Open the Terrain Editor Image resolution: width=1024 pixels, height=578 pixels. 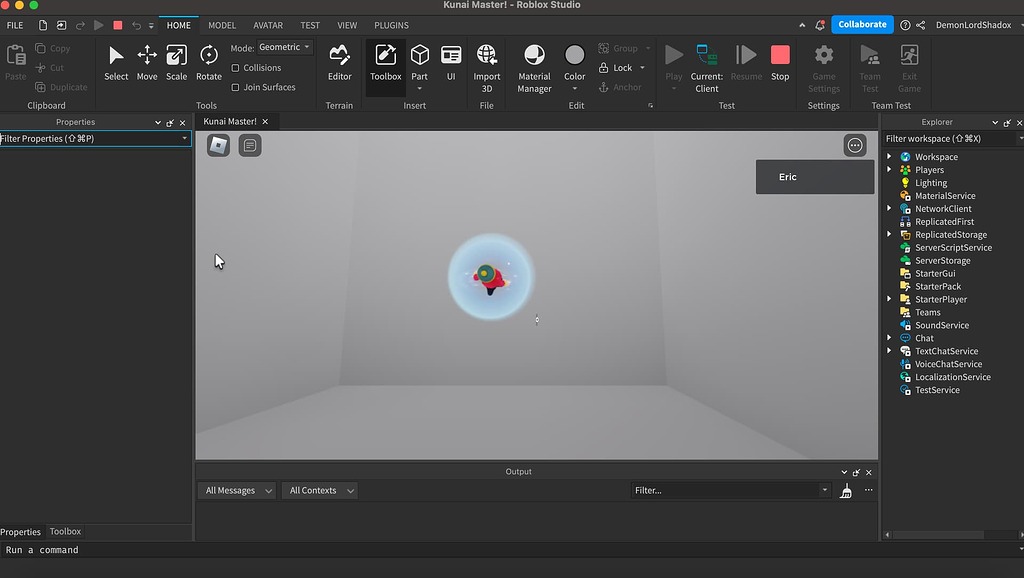click(x=339, y=62)
